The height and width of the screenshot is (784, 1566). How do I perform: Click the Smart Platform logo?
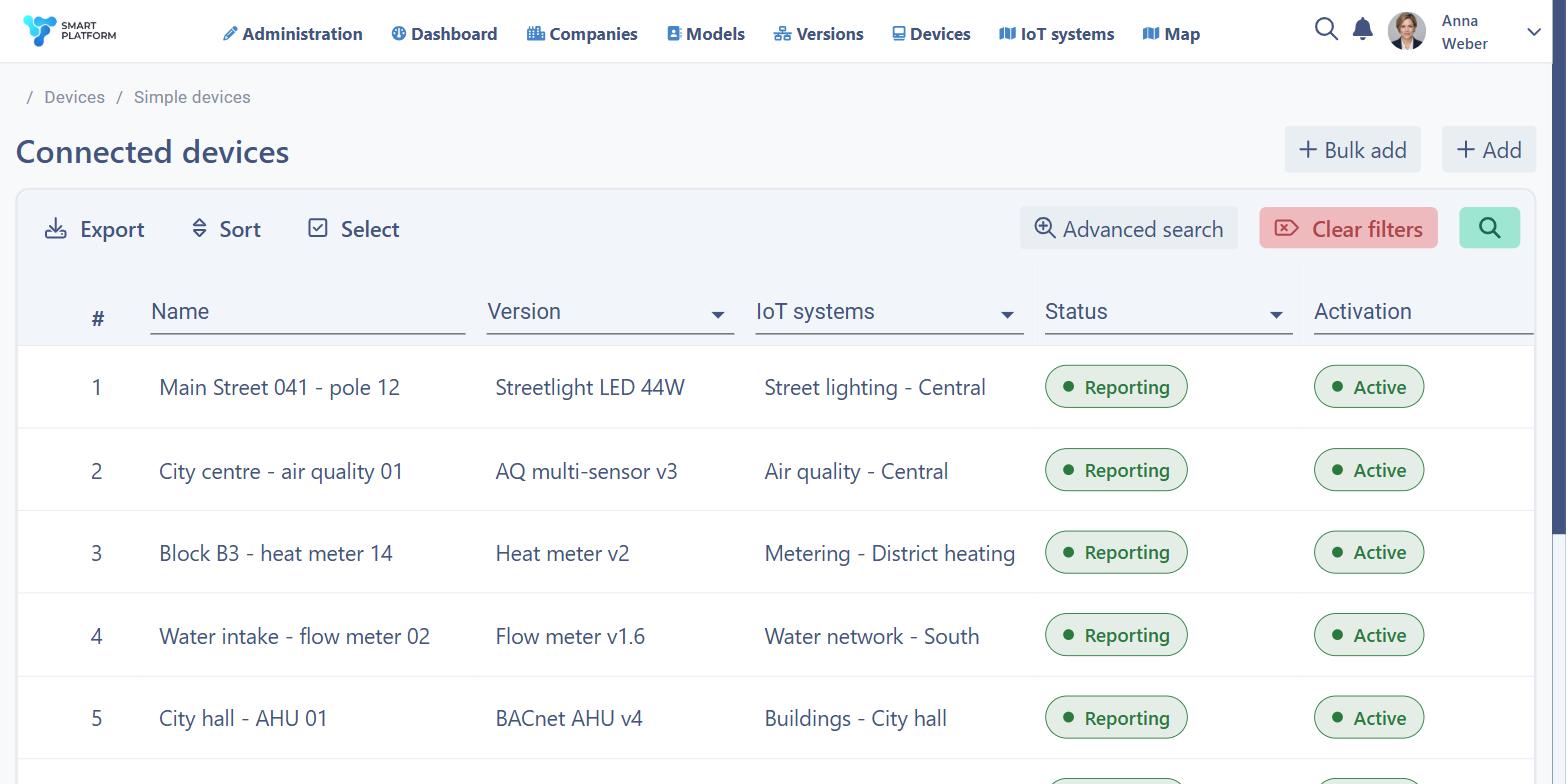tap(69, 31)
